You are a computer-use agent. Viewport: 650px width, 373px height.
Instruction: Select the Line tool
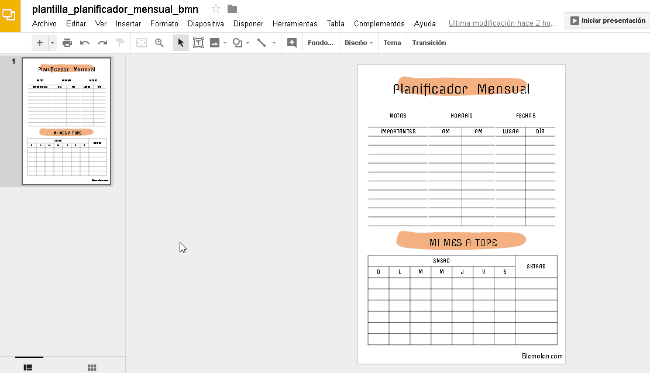[x=262, y=43]
